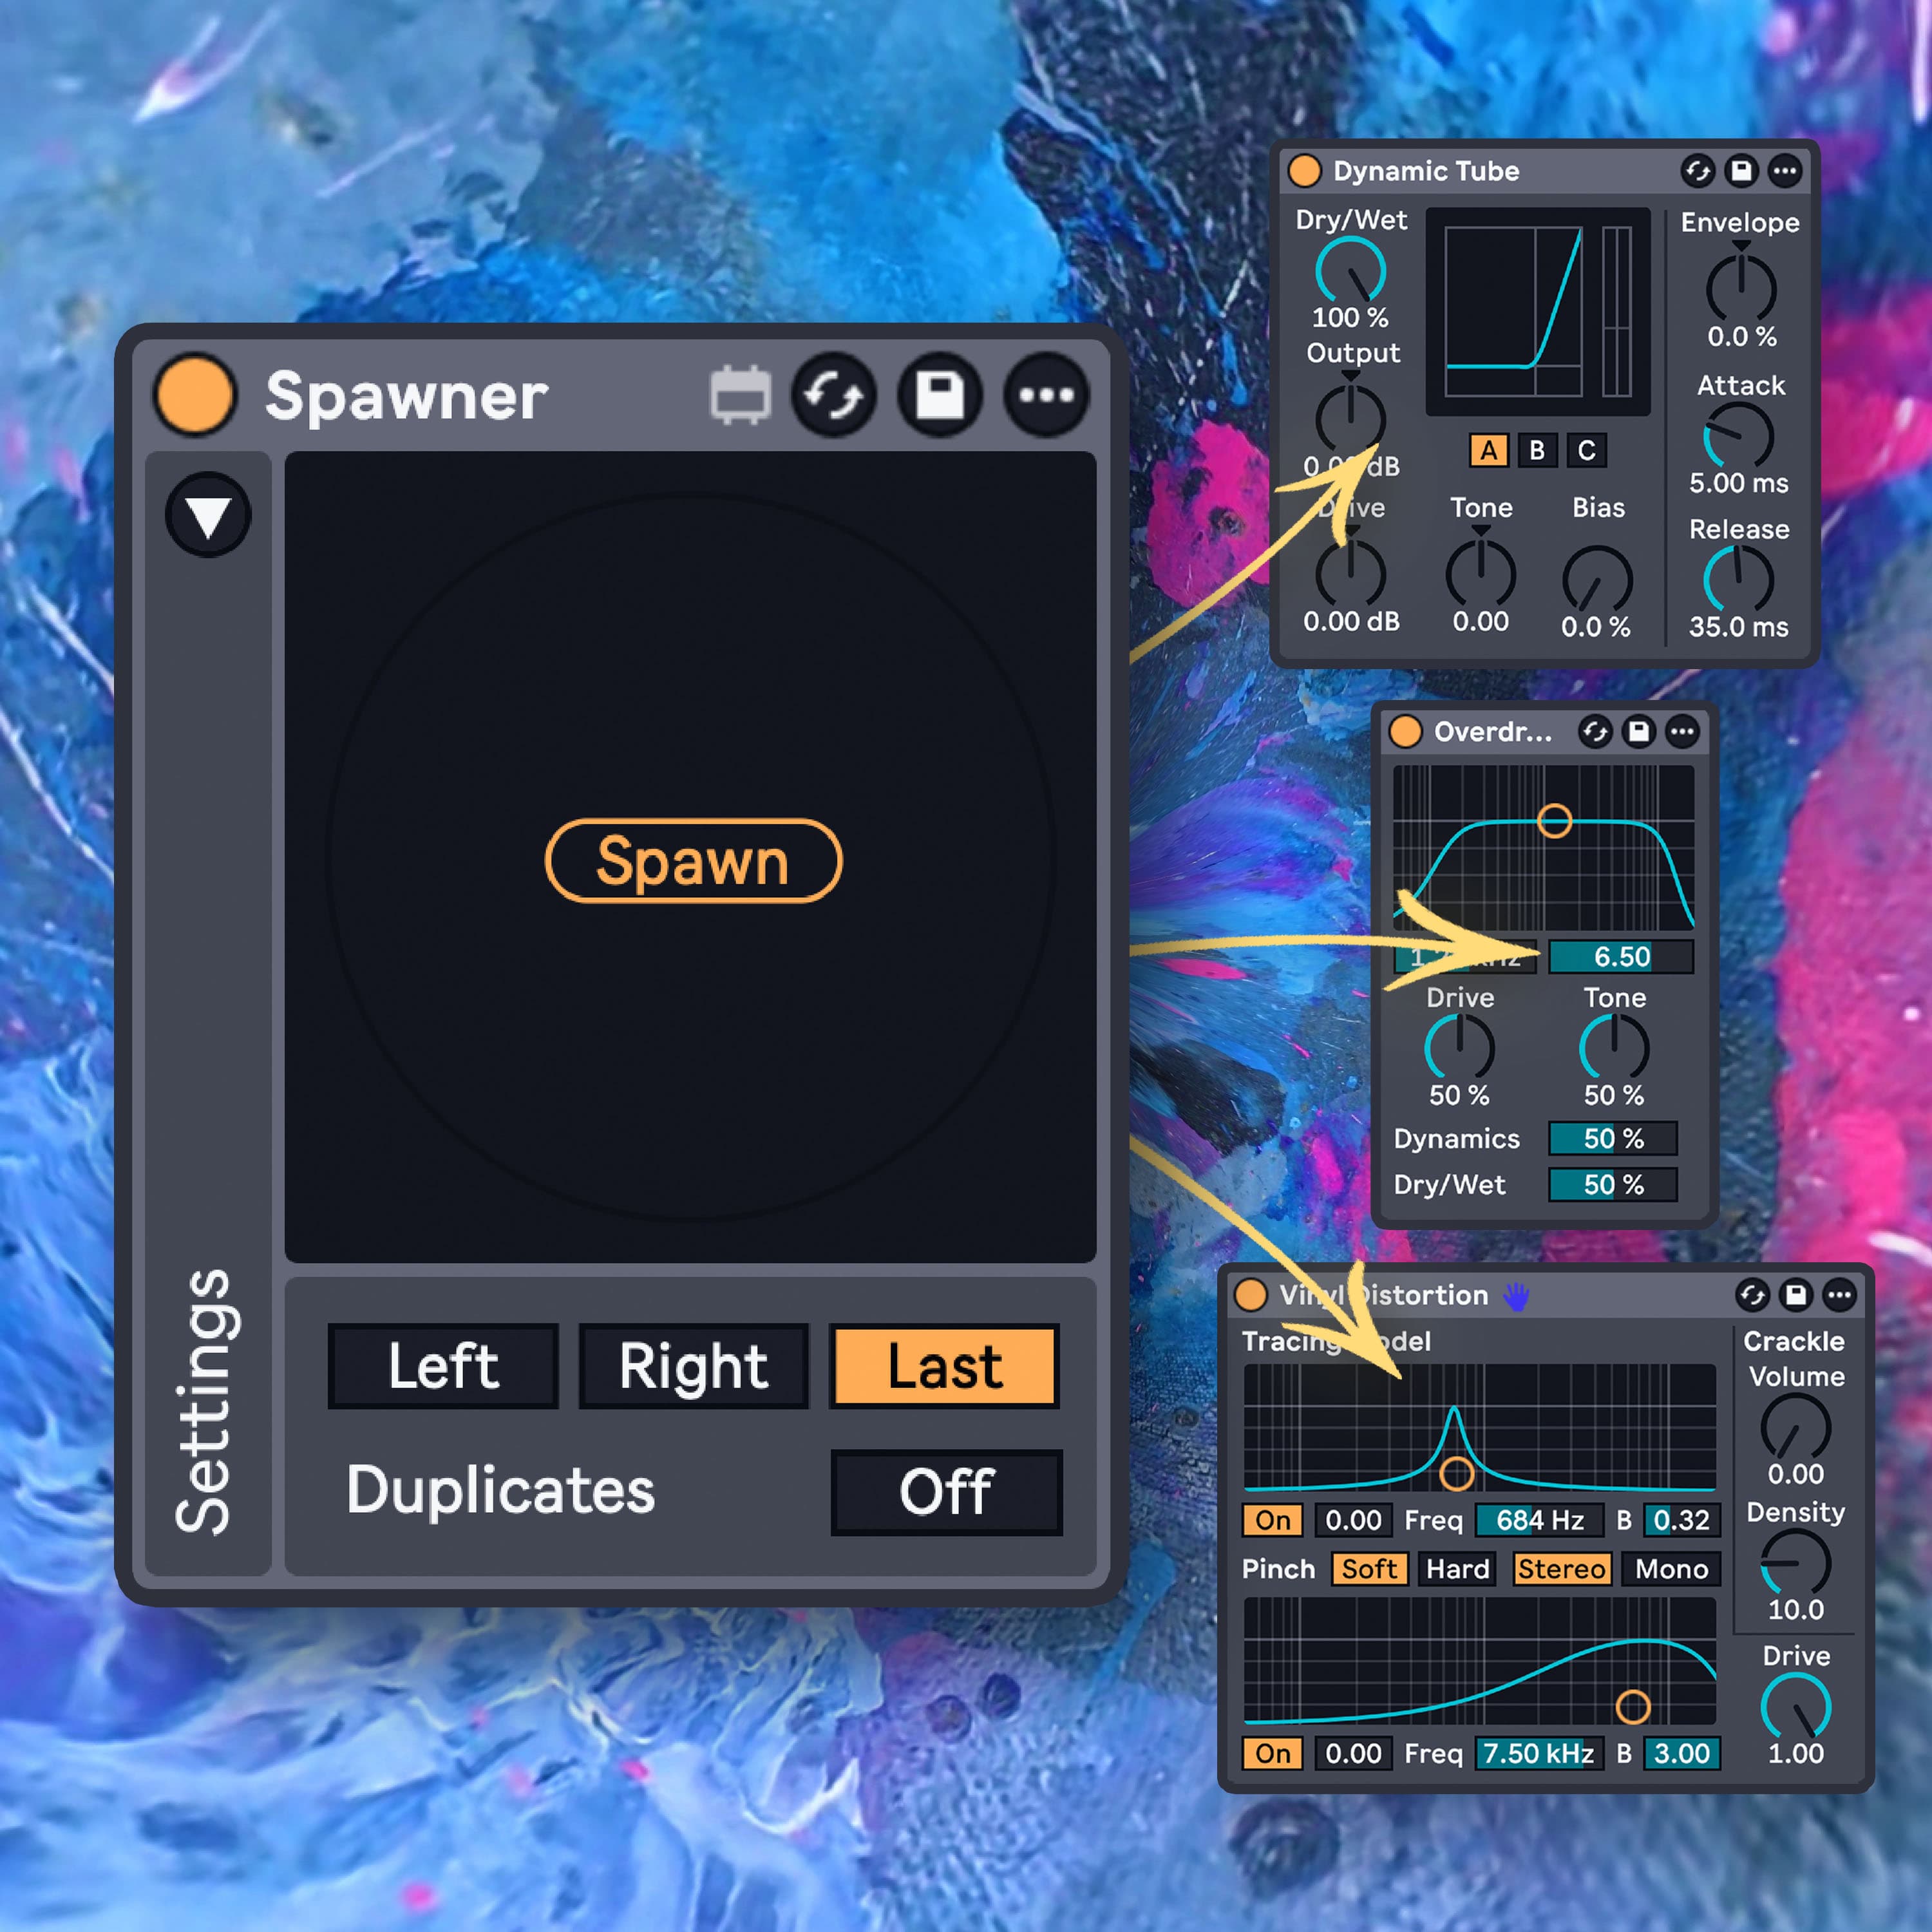Toggle the Duplicates Off button

click(946, 1492)
